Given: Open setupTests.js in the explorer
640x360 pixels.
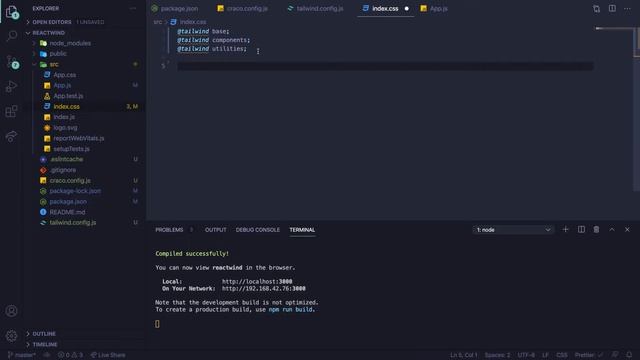Looking at the screenshot, I should (x=71, y=149).
